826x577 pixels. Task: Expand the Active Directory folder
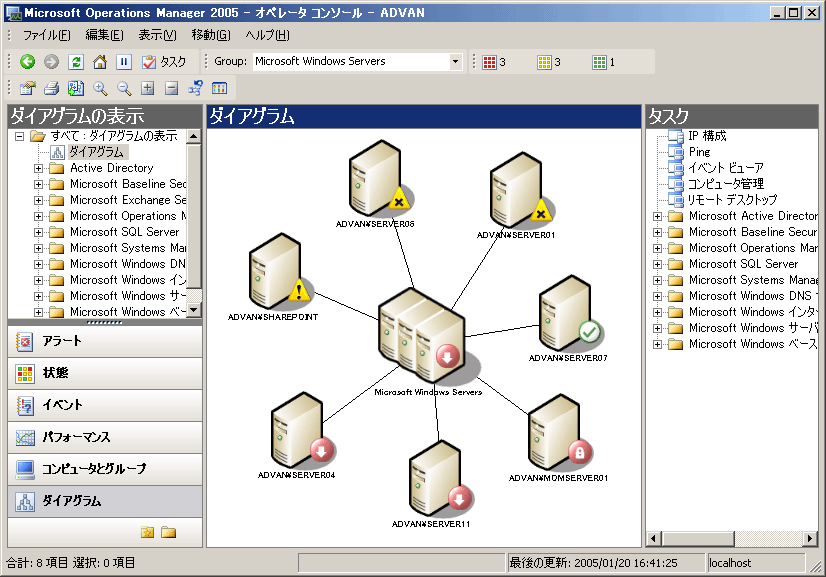click(38, 169)
